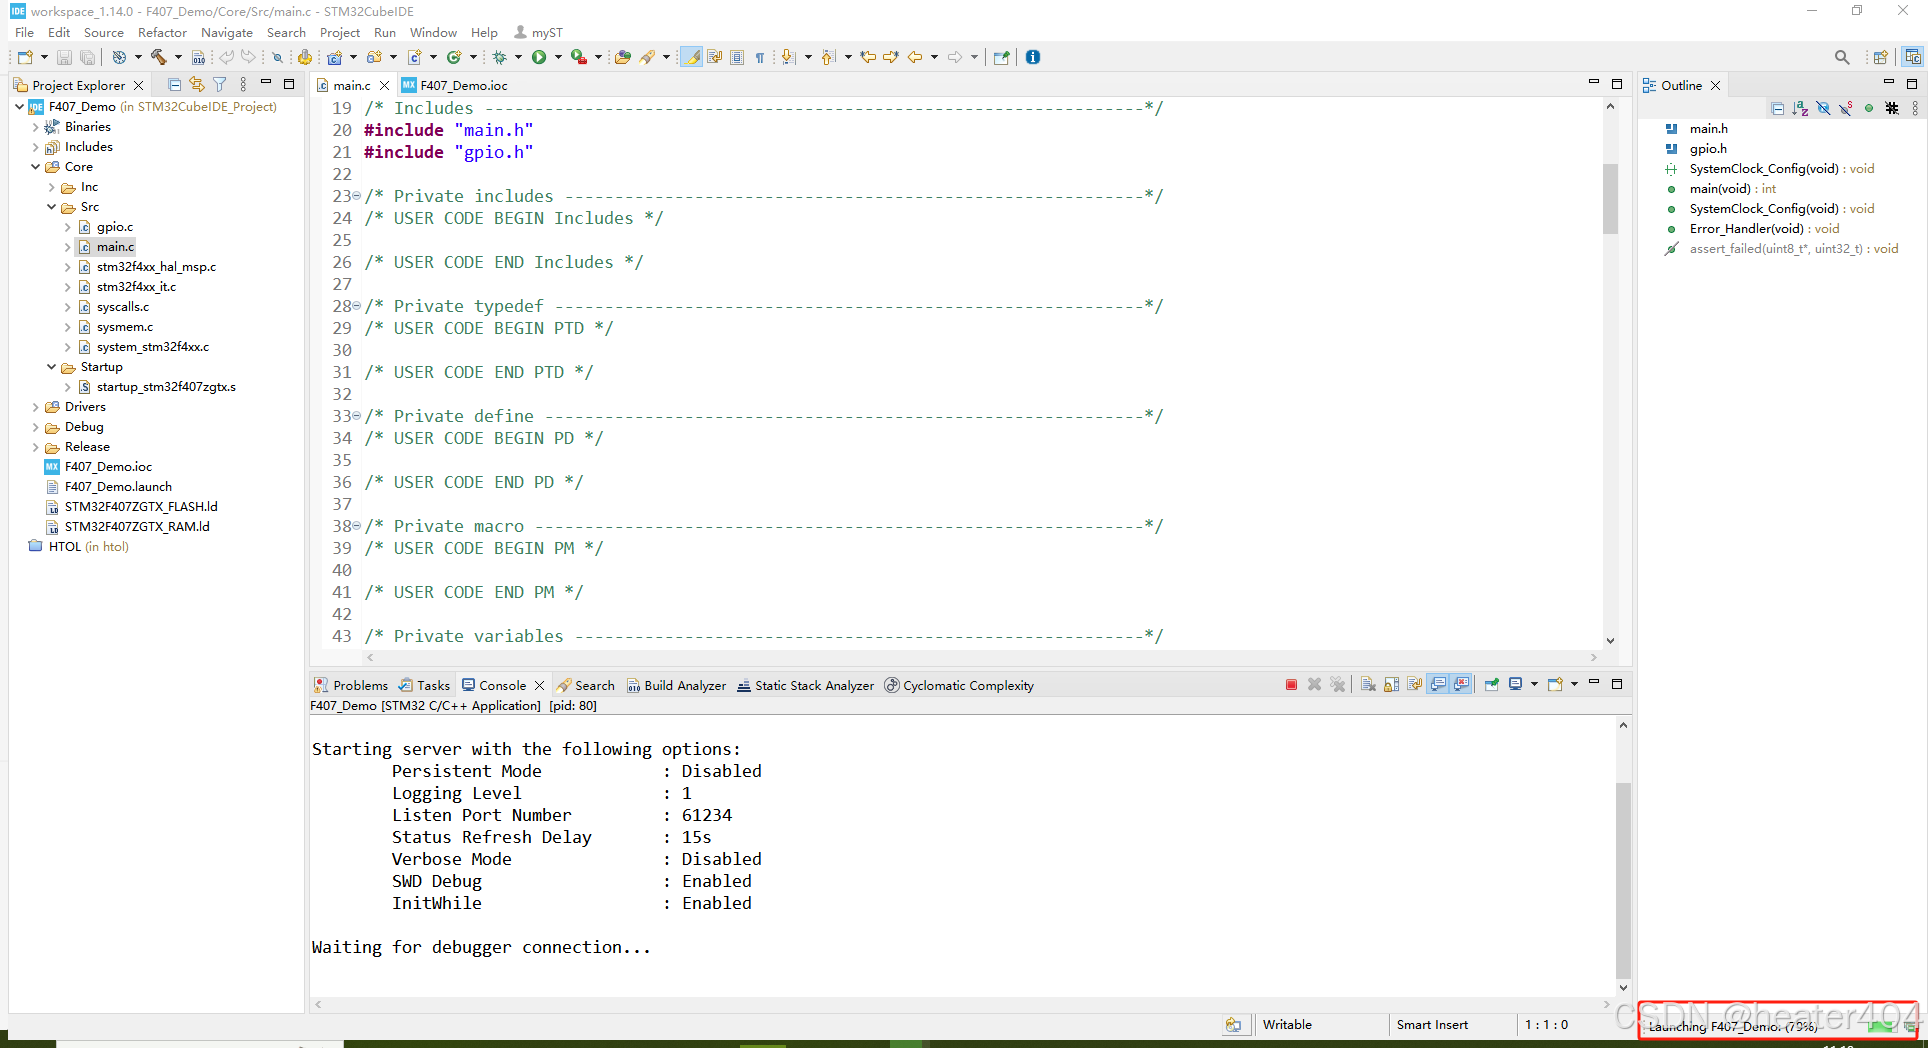
Task: Click the console vertical scrollbar thumb
Action: click(x=1623, y=880)
